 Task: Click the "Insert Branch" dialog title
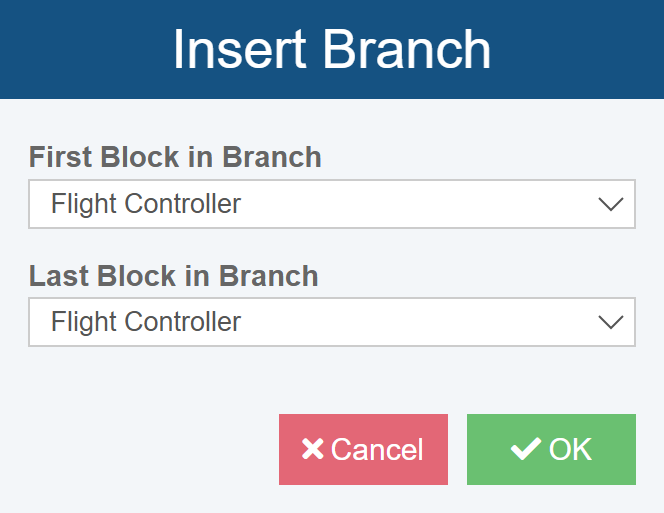[331, 49]
